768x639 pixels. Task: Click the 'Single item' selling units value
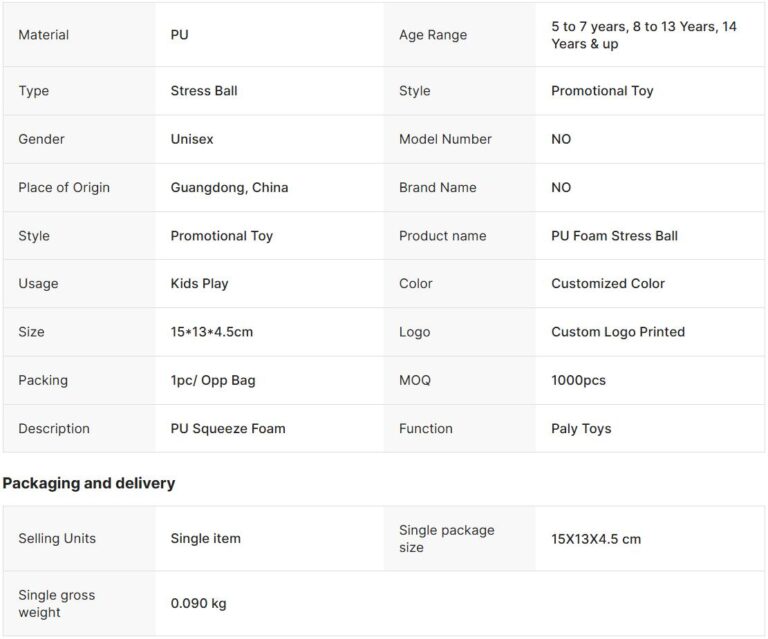[x=206, y=539]
